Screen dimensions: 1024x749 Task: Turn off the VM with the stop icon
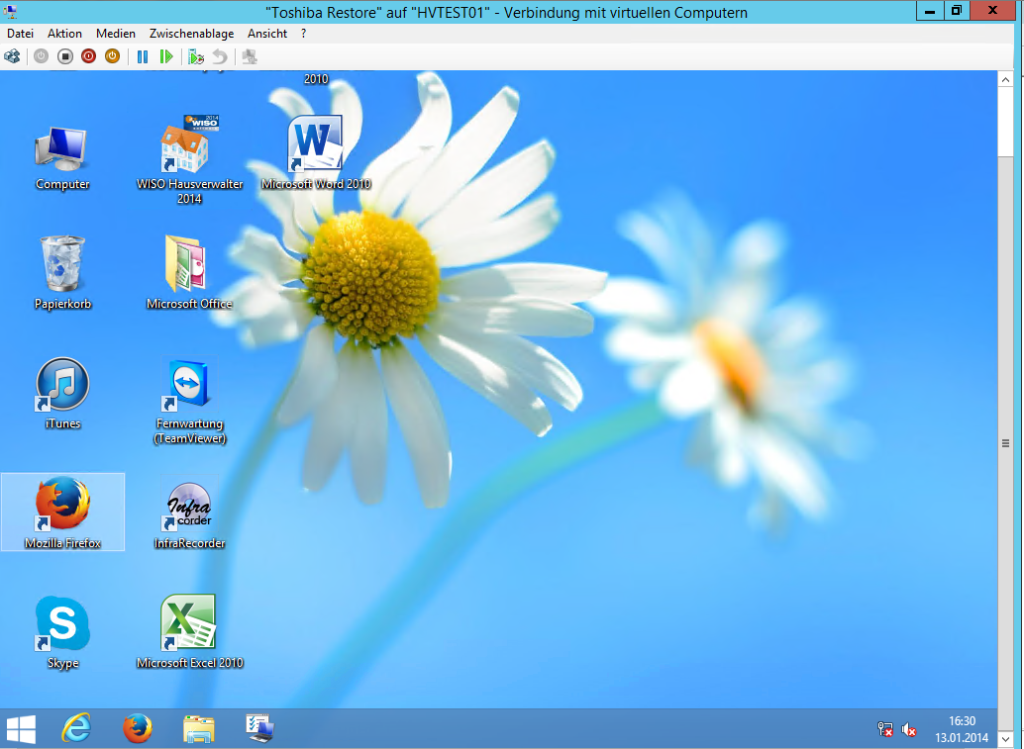coord(65,57)
